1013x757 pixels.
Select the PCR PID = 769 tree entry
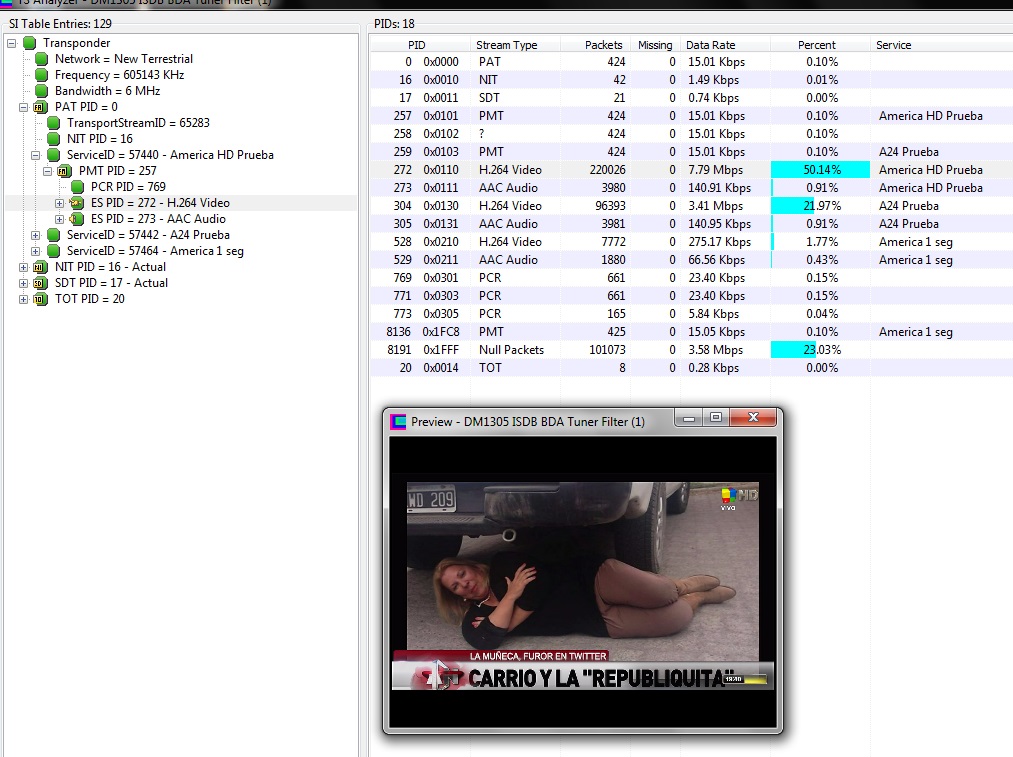tap(128, 187)
